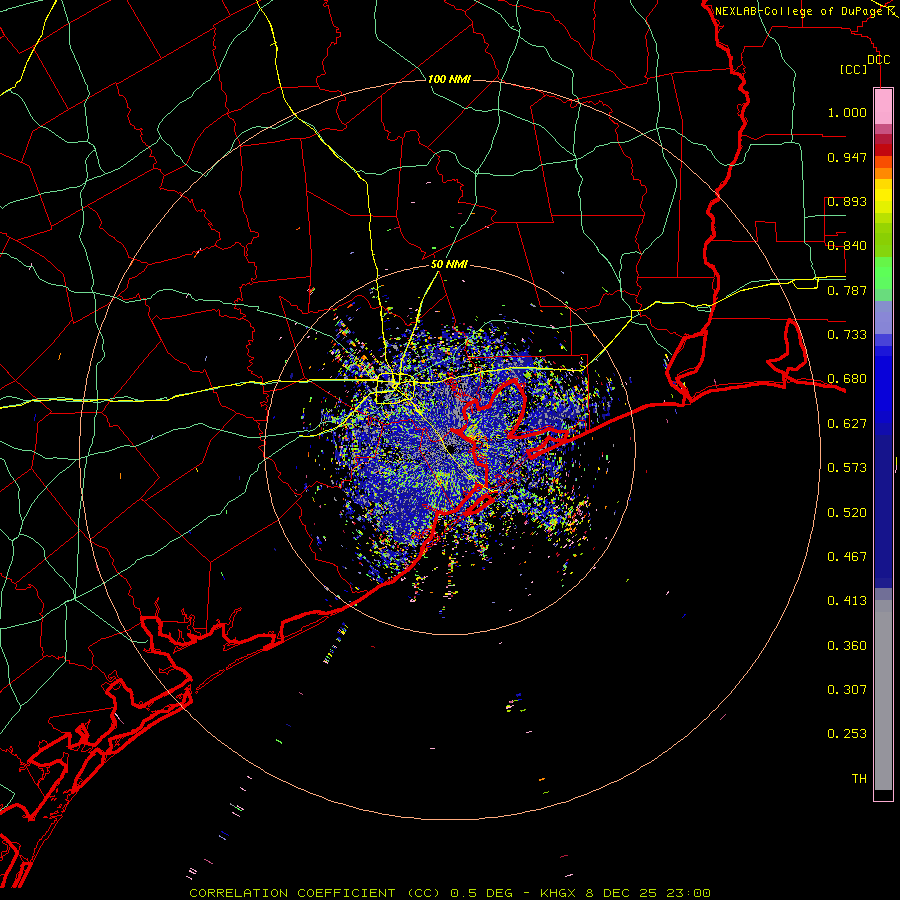This screenshot has height=900, width=900.
Task: Click the 0.467 scale value
Action: point(847,557)
